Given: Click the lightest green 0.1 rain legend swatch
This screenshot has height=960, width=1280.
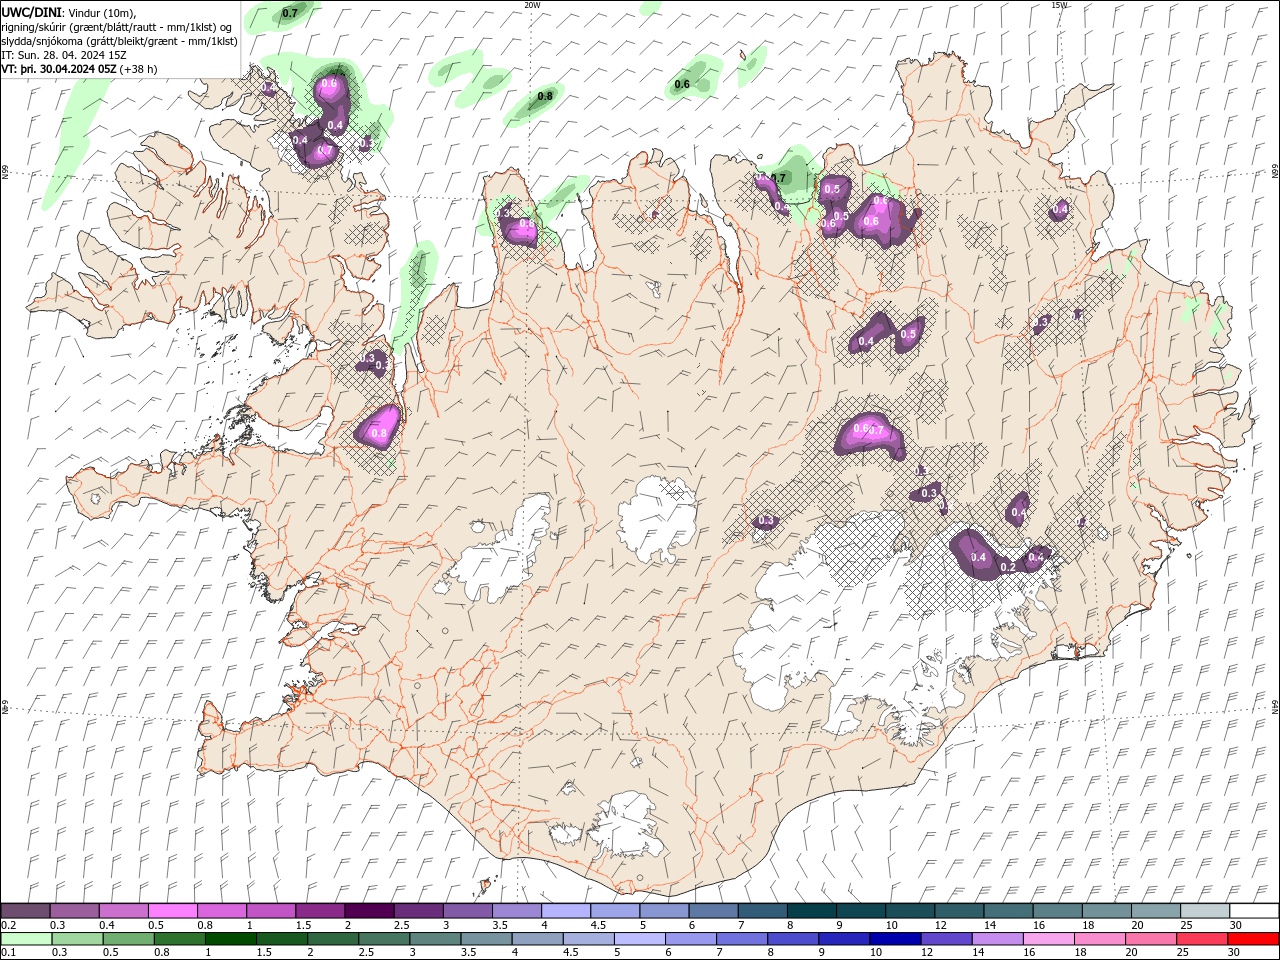Looking at the screenshot, I should [x=25, y=939].
